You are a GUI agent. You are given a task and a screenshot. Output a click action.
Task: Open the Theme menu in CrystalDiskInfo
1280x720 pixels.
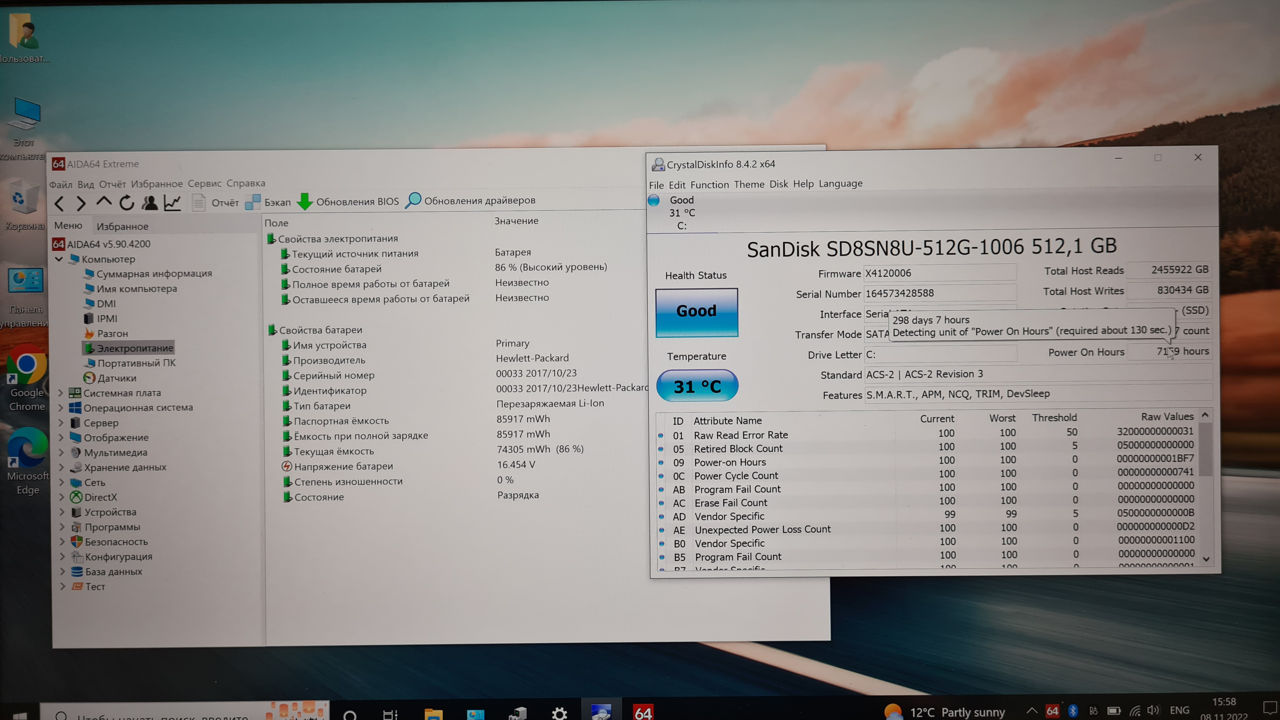(749, 184)
